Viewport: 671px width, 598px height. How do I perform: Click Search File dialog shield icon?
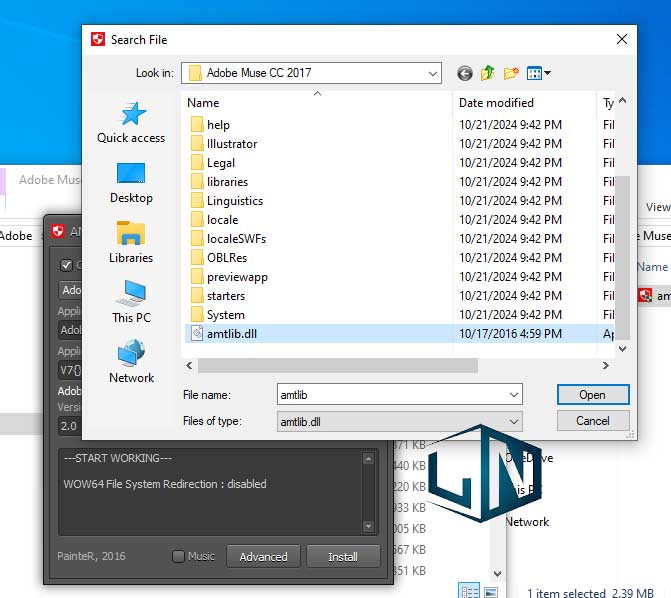coord(98,39)
